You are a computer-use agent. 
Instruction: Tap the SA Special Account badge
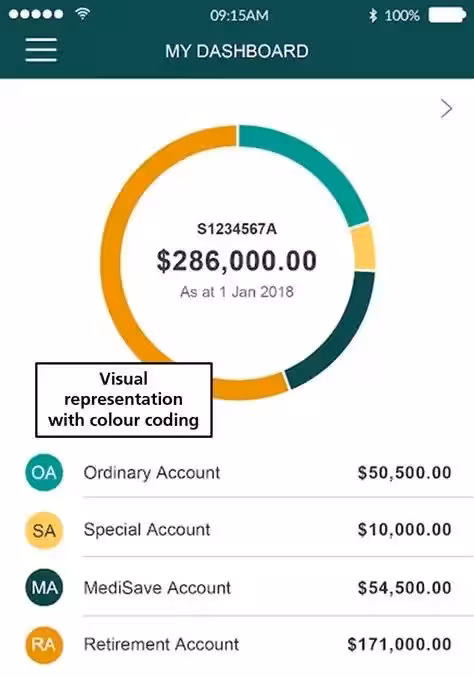(44, 530)
